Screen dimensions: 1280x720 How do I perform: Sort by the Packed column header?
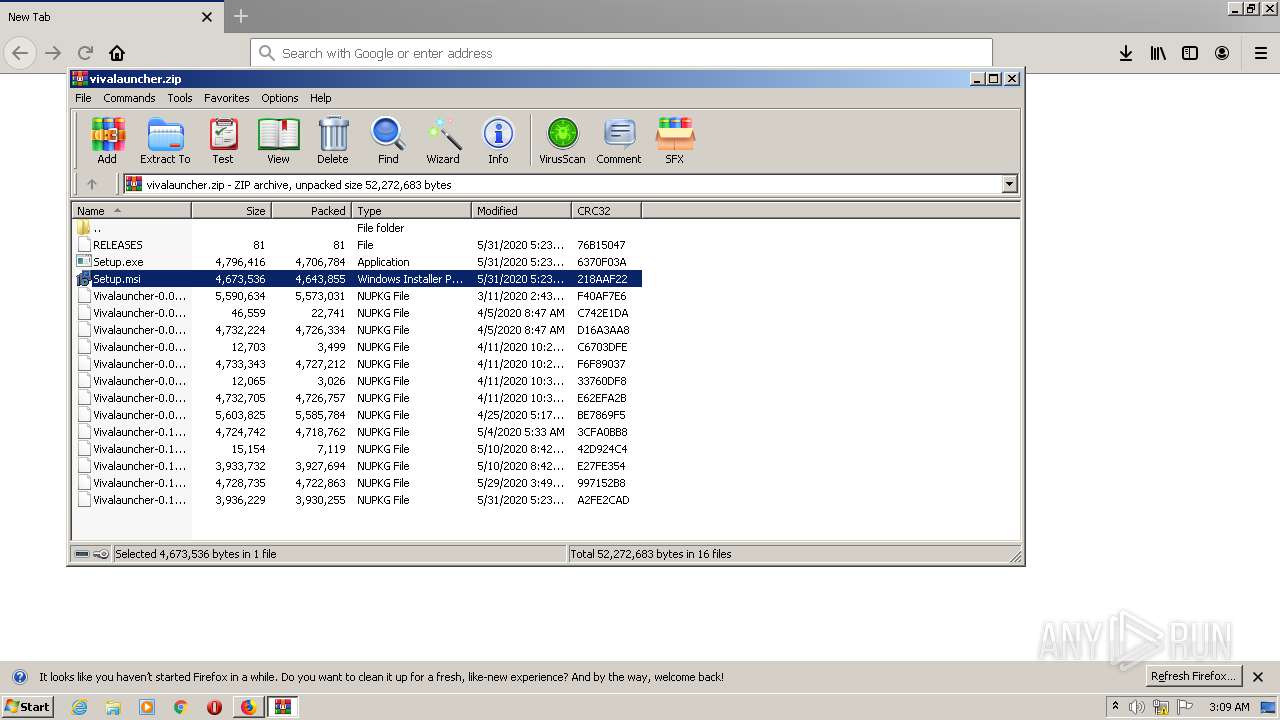pos(311,211)
